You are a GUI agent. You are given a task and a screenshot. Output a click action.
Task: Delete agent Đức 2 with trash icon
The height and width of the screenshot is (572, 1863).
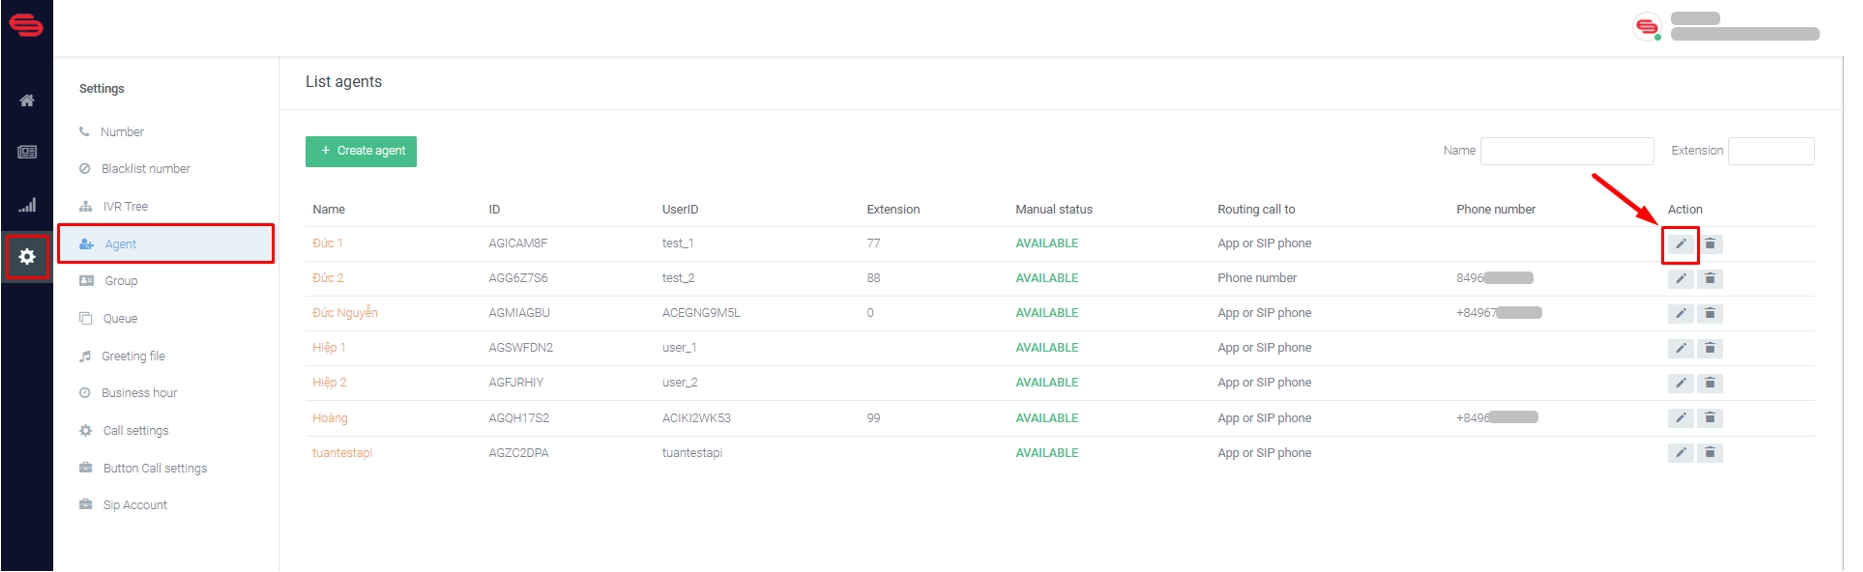(1710, 279)
